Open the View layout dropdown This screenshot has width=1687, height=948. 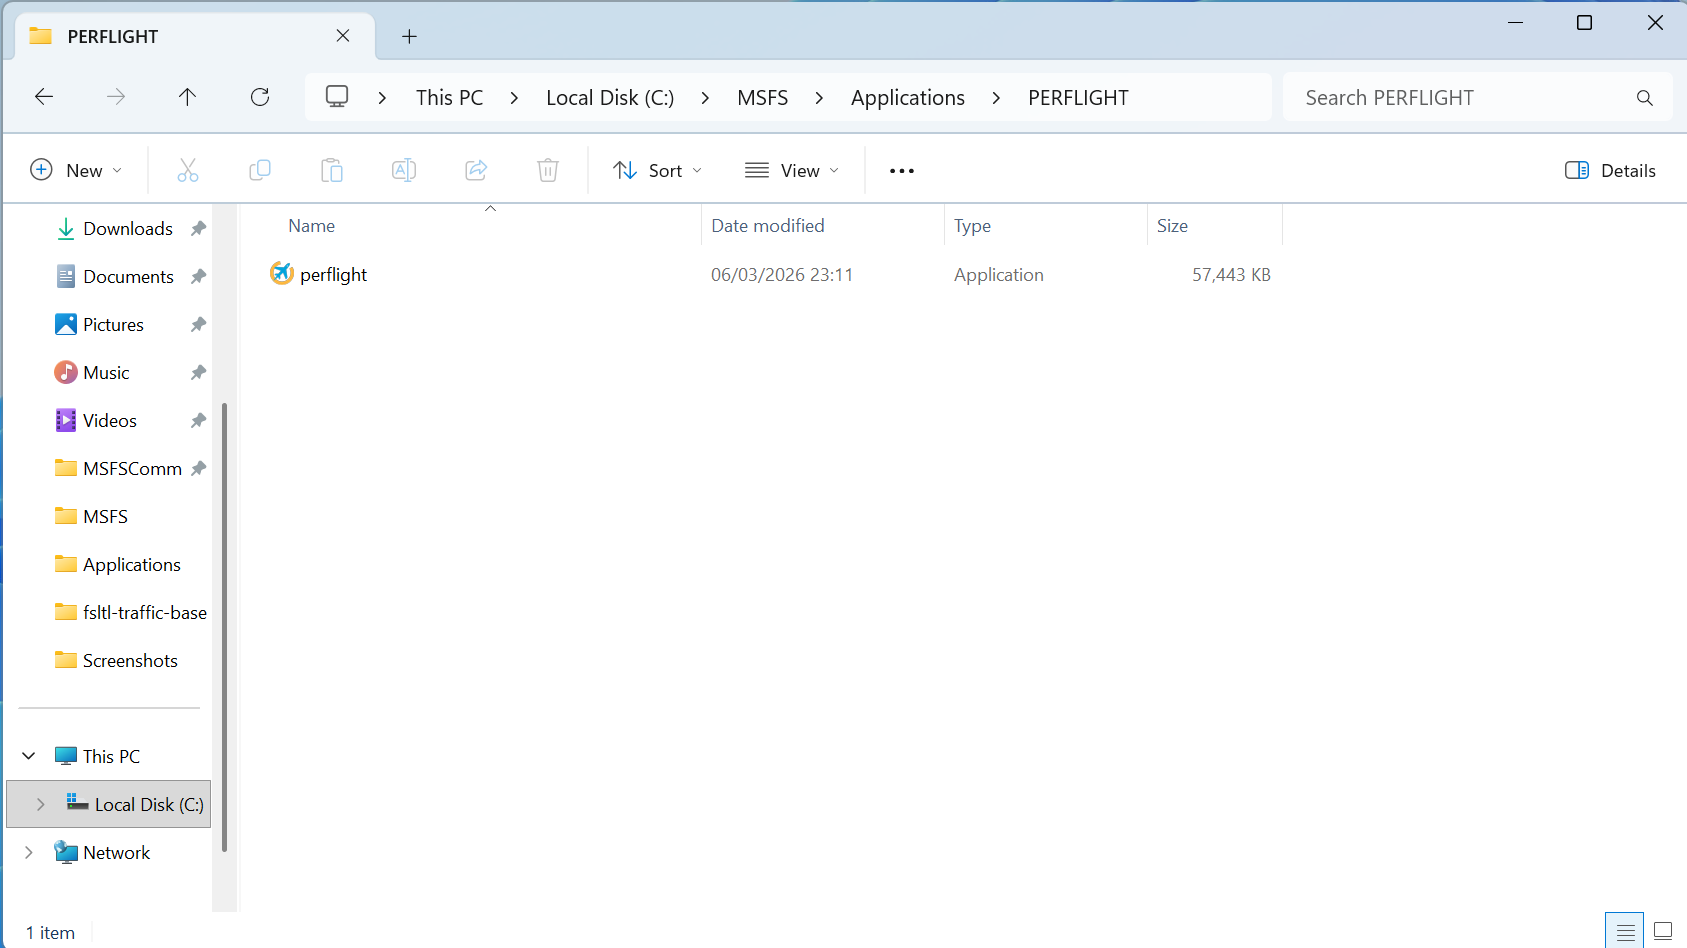tap(792, 171)
